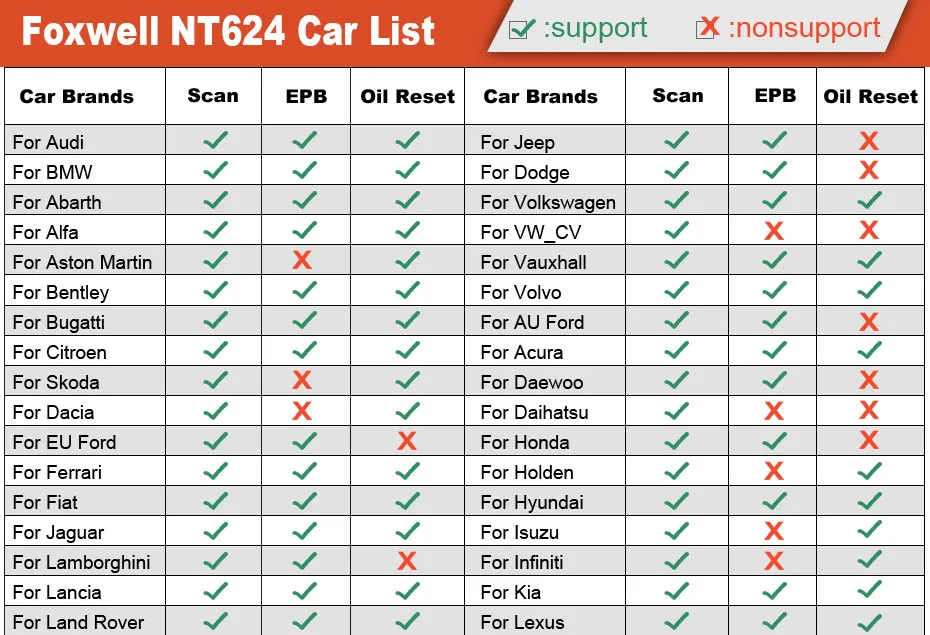The width and height of the screenshot is (930, 635).
Task: Click the red X for Aston Martin EPB
Action: point(302,260)
